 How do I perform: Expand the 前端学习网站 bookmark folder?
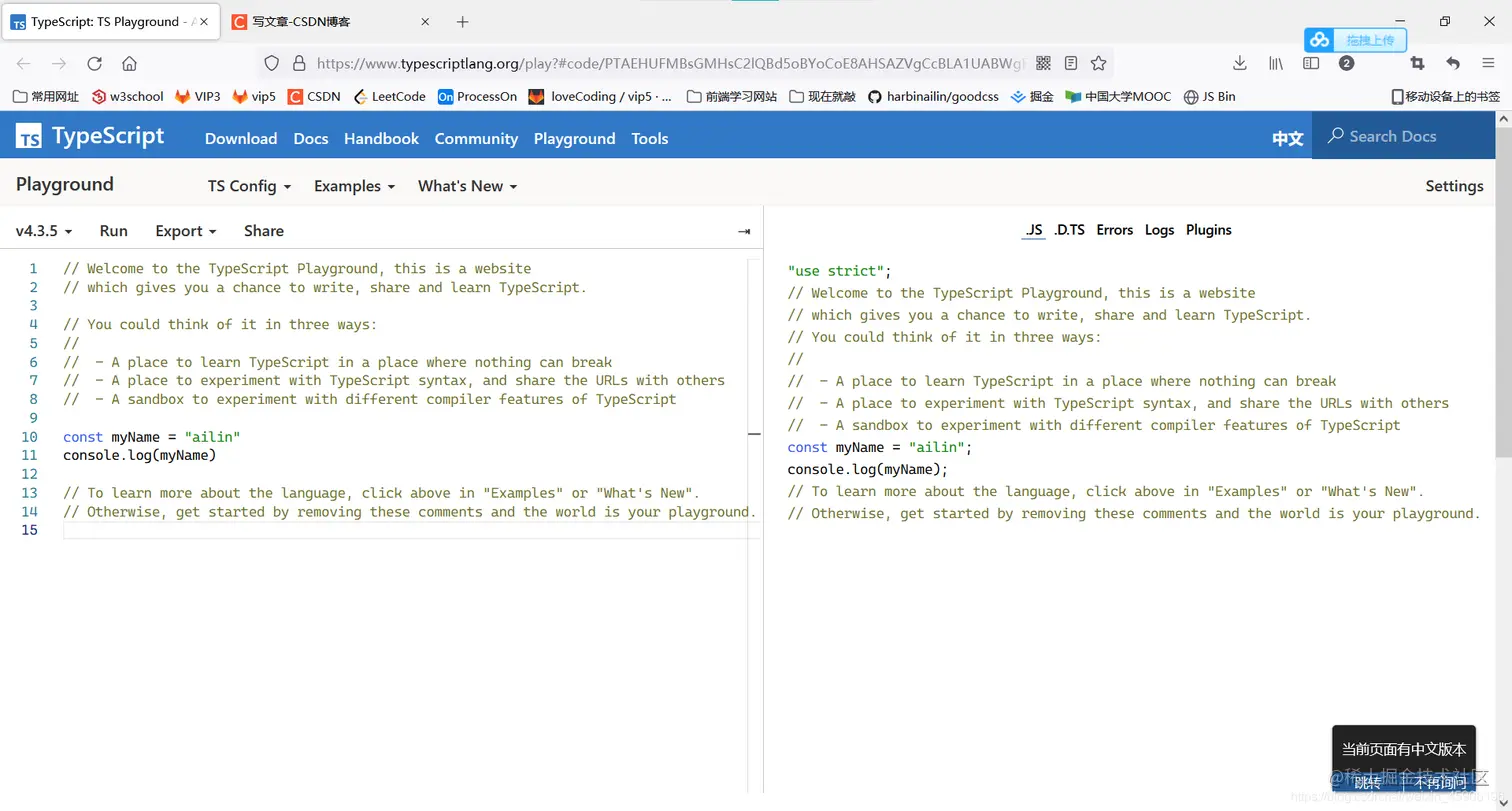732,97
